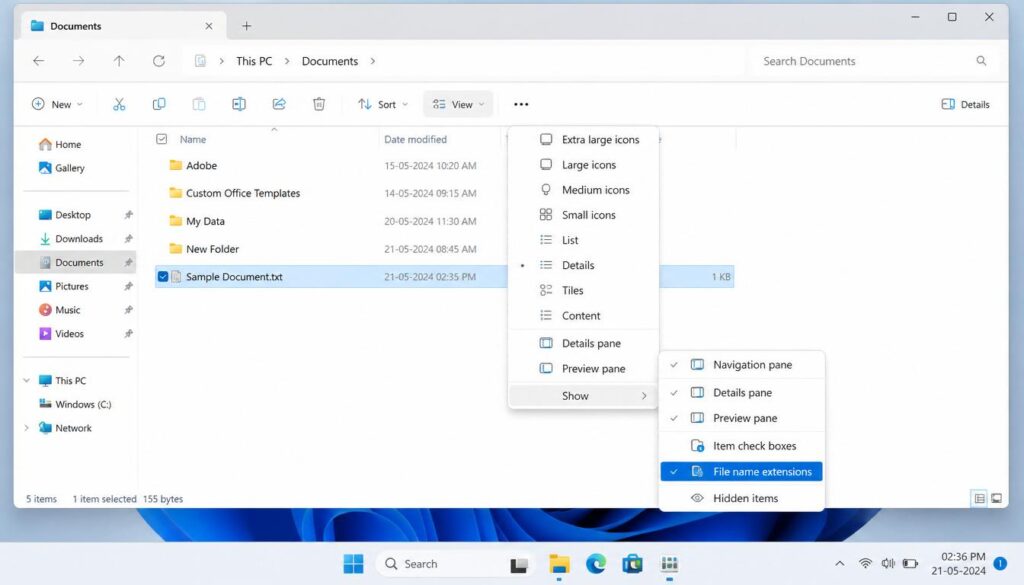Click the Copy icon in toolbar
This screenshot has width=1024, height=585.
click(x=159, y=104)
